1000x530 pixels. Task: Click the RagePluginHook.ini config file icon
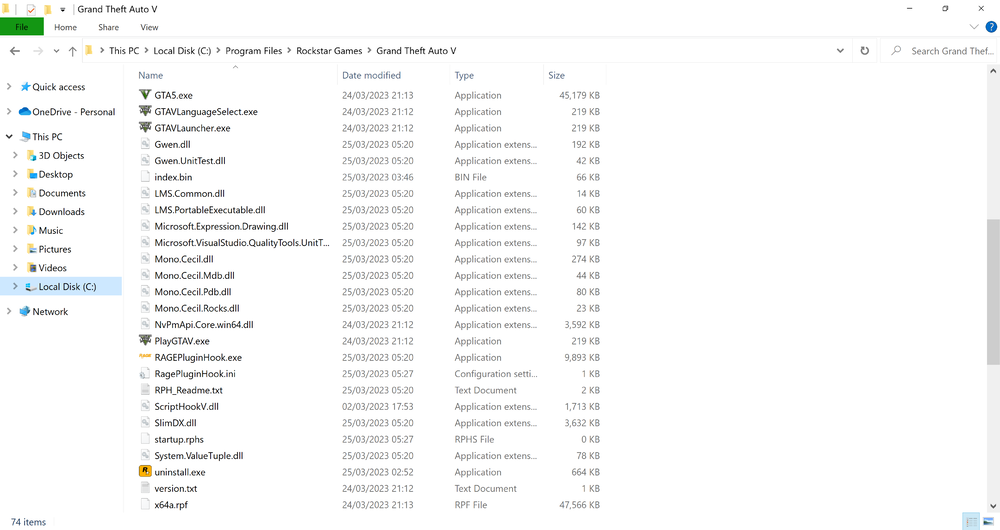(145, 374)
